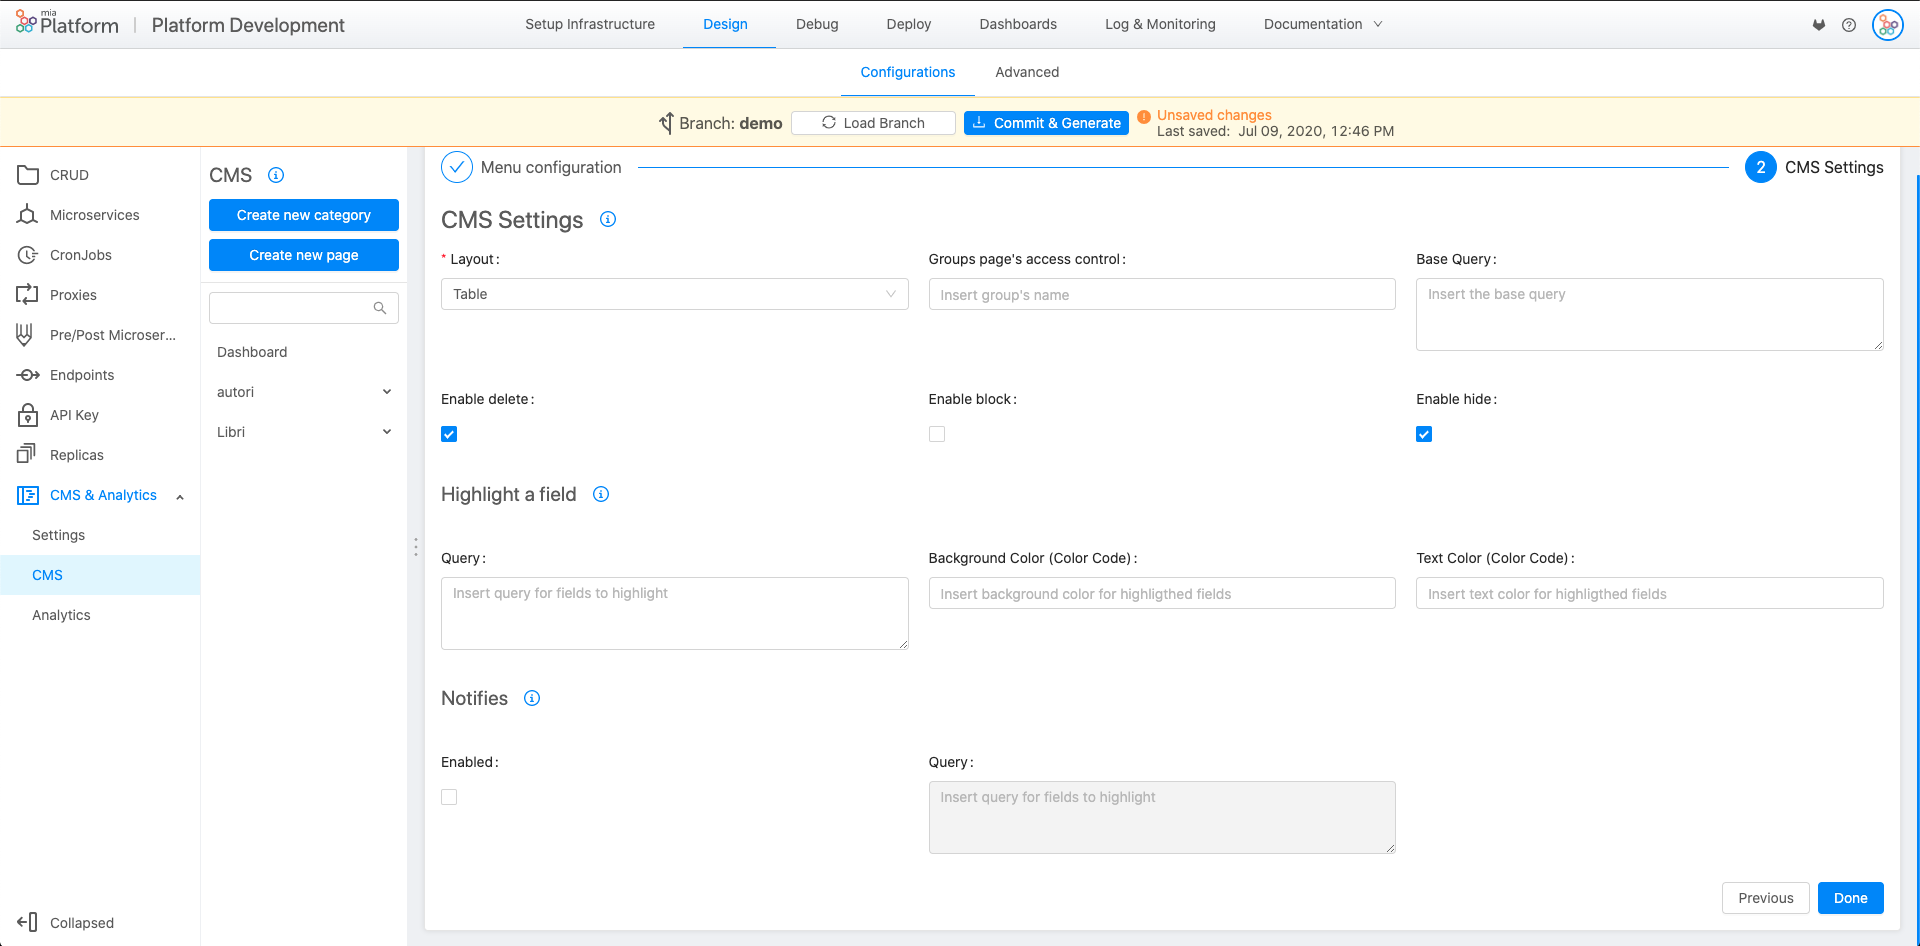1920x946 pixels.
Task: Check the Enable block checkbox
Action: (937, 434)
